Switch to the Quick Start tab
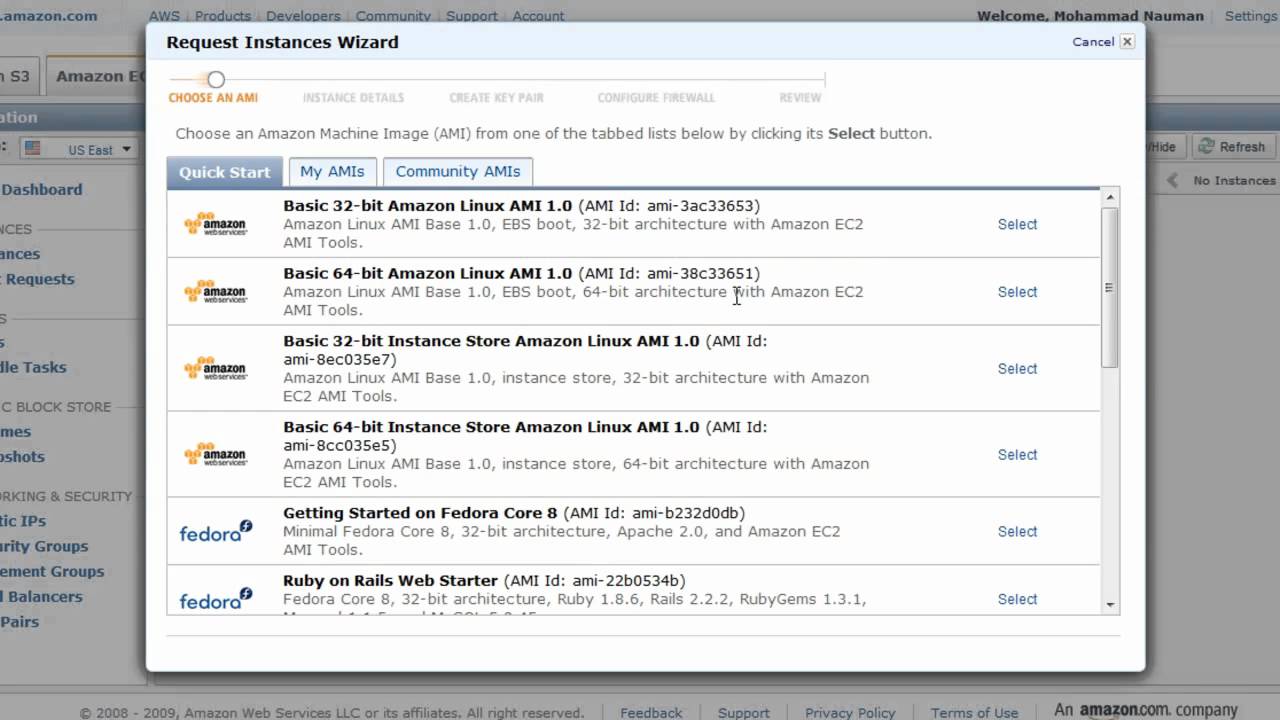Viewport: 1280px width, 720px height. pos(225,172)
